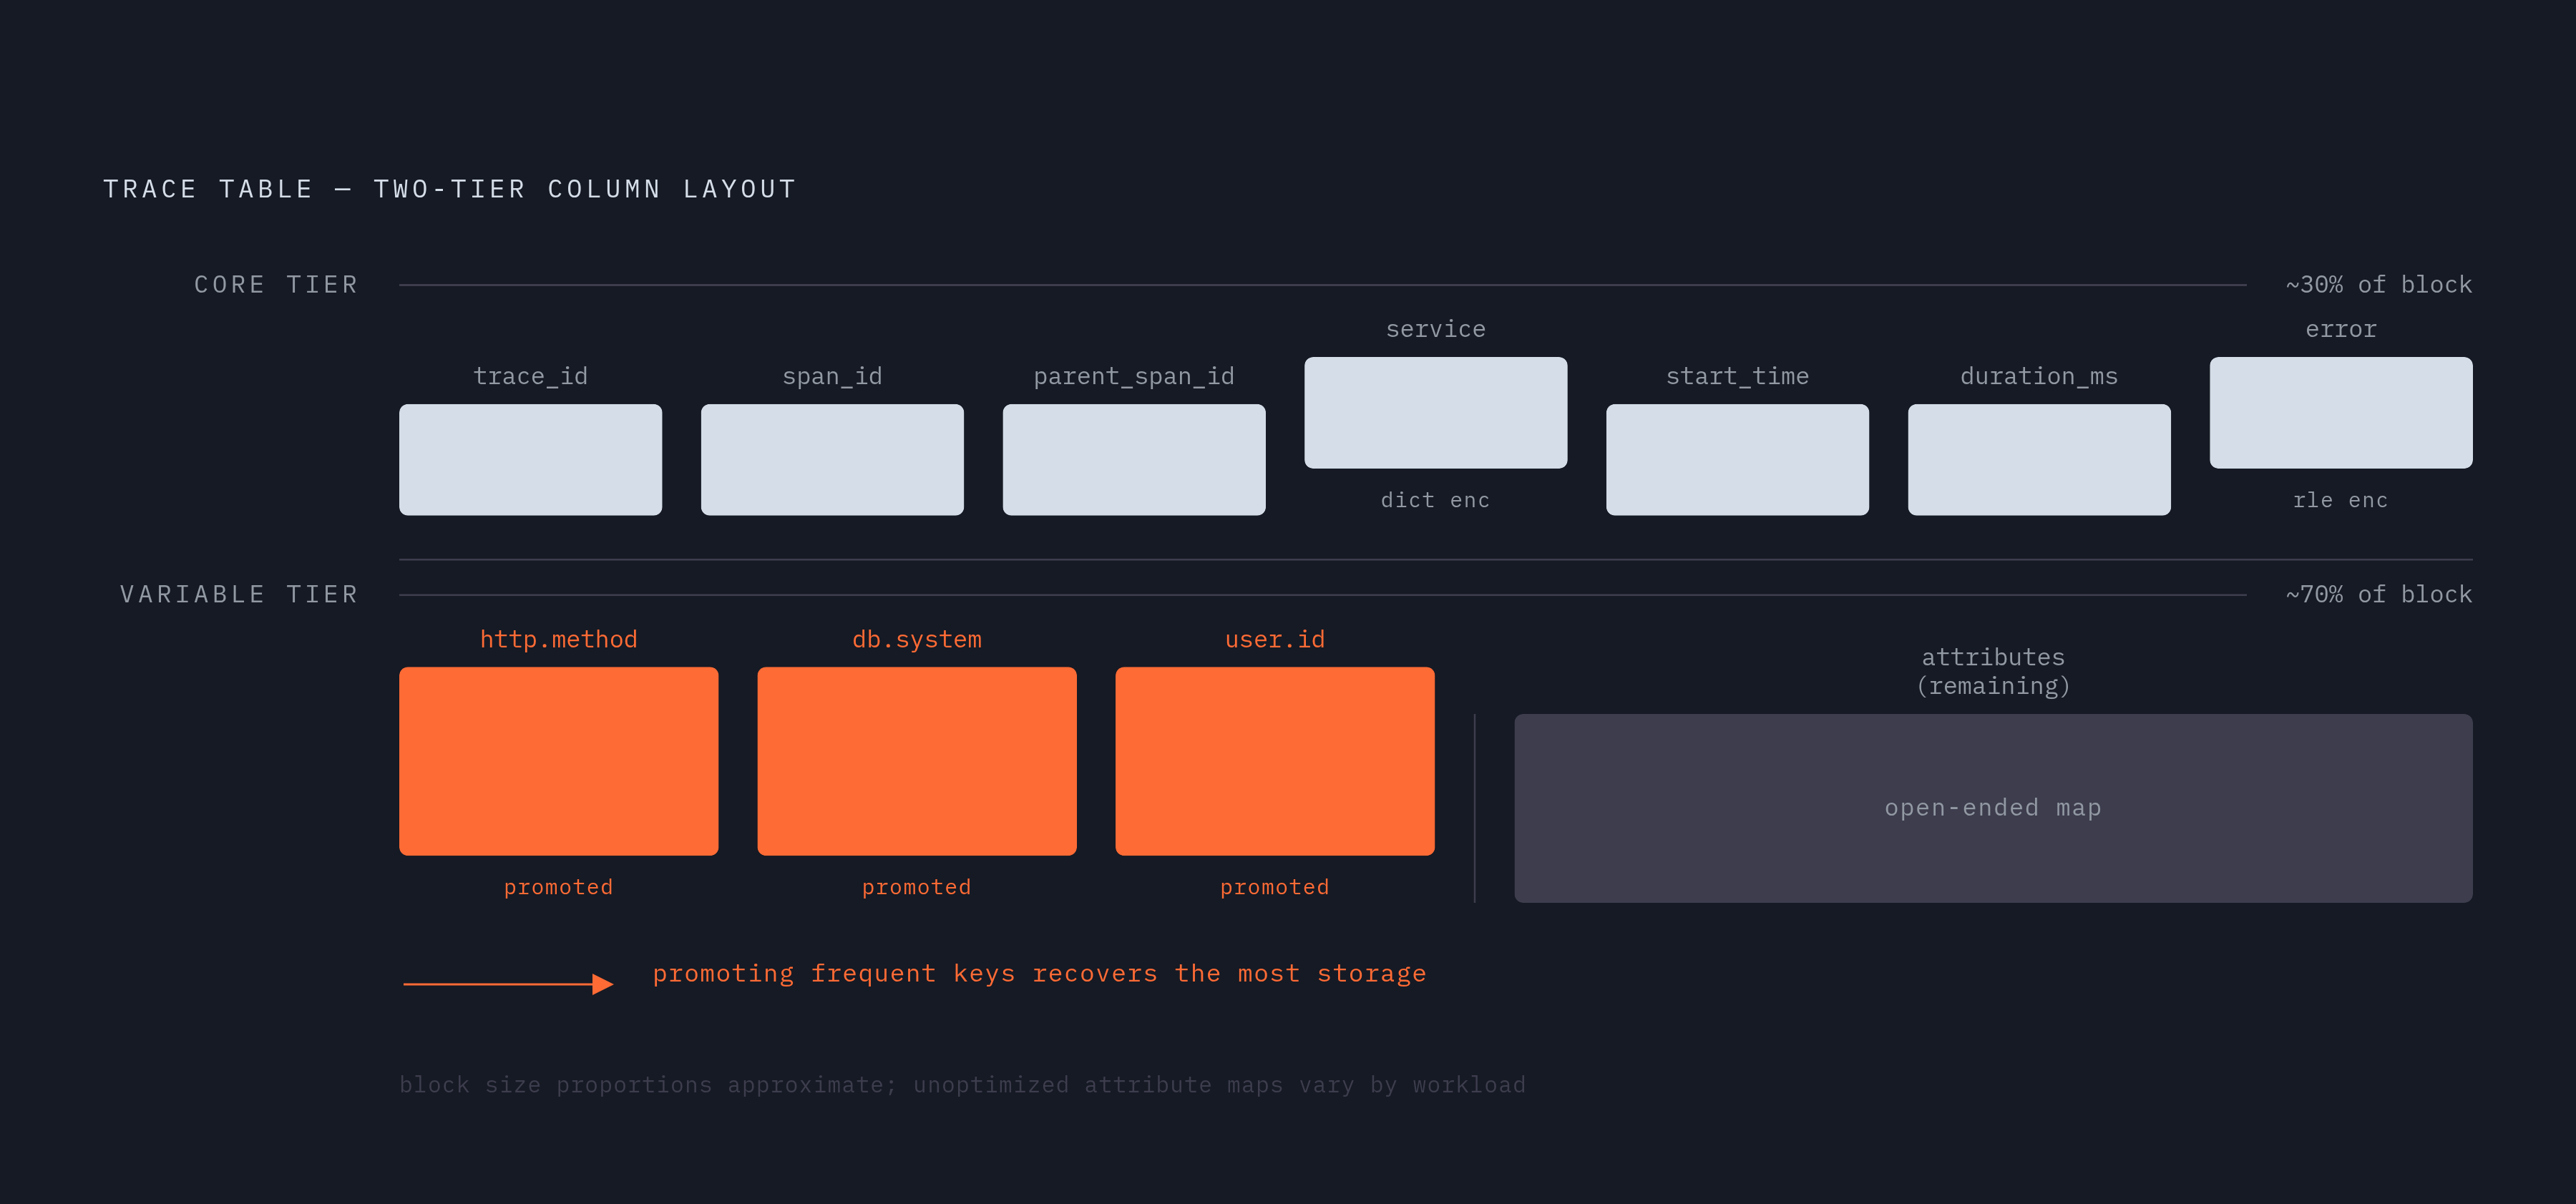
Task: Click 'promoting frequent keys recovers the most storage'
Action: pyautogui.click(x=1040, y=974)
